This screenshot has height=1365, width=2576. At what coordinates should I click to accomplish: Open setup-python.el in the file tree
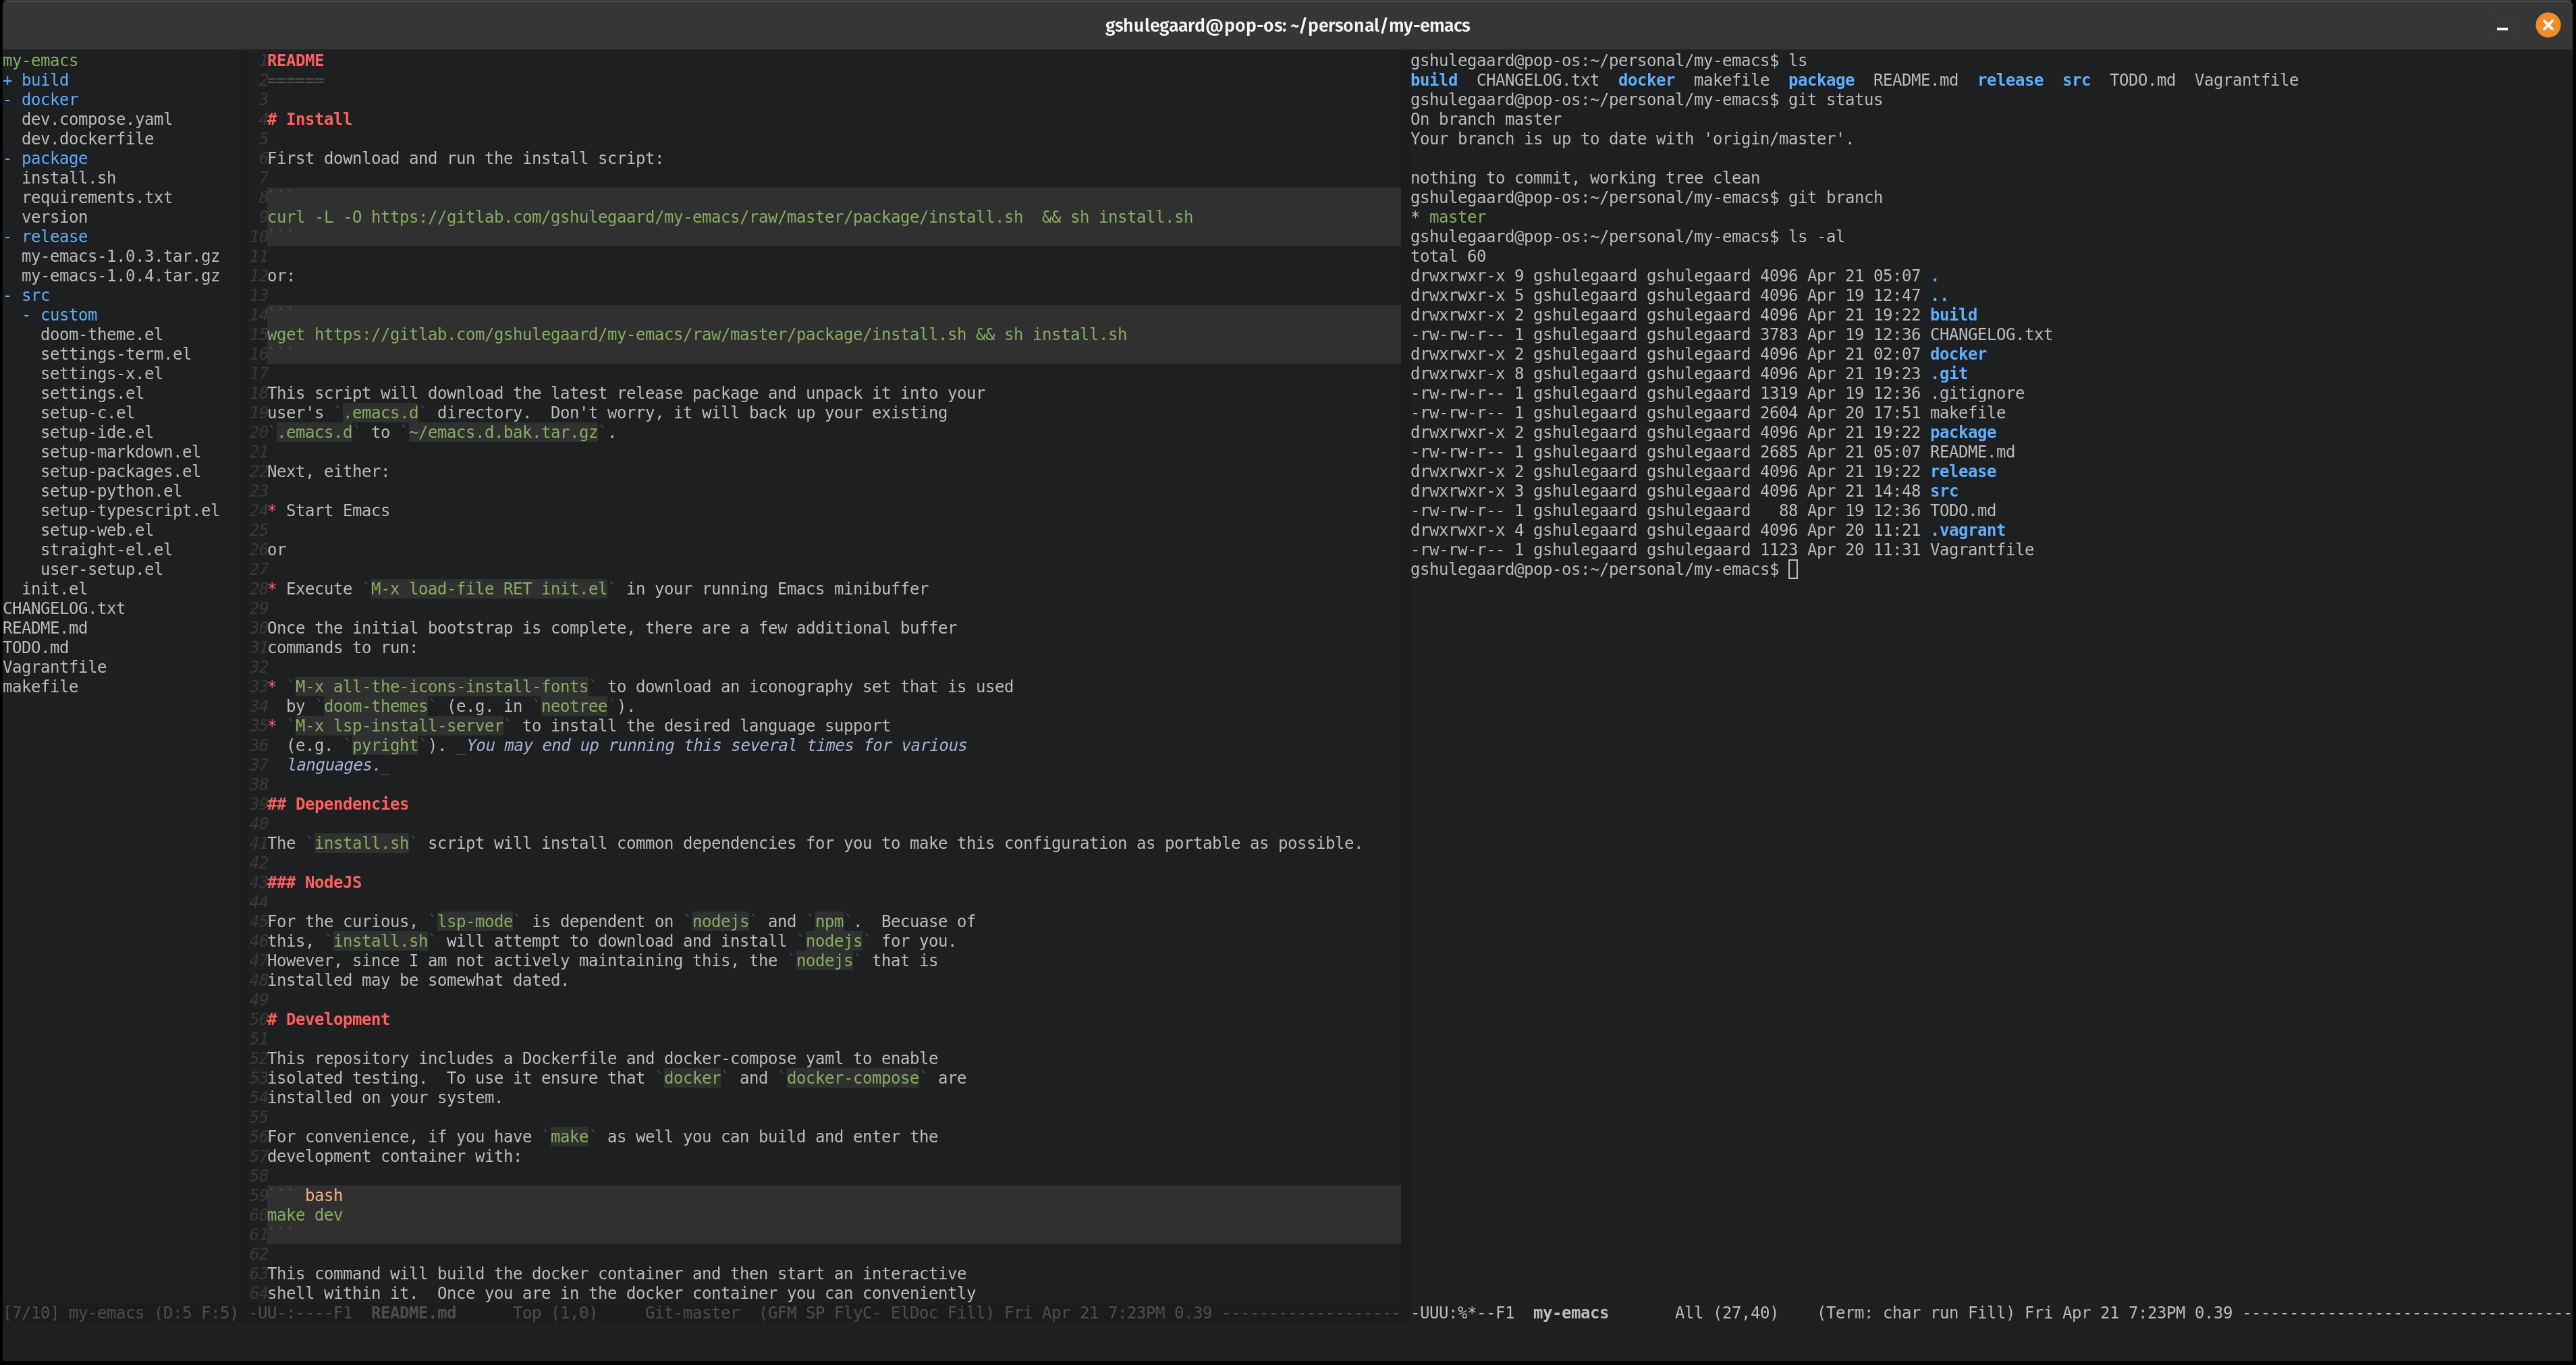point(111,491)
